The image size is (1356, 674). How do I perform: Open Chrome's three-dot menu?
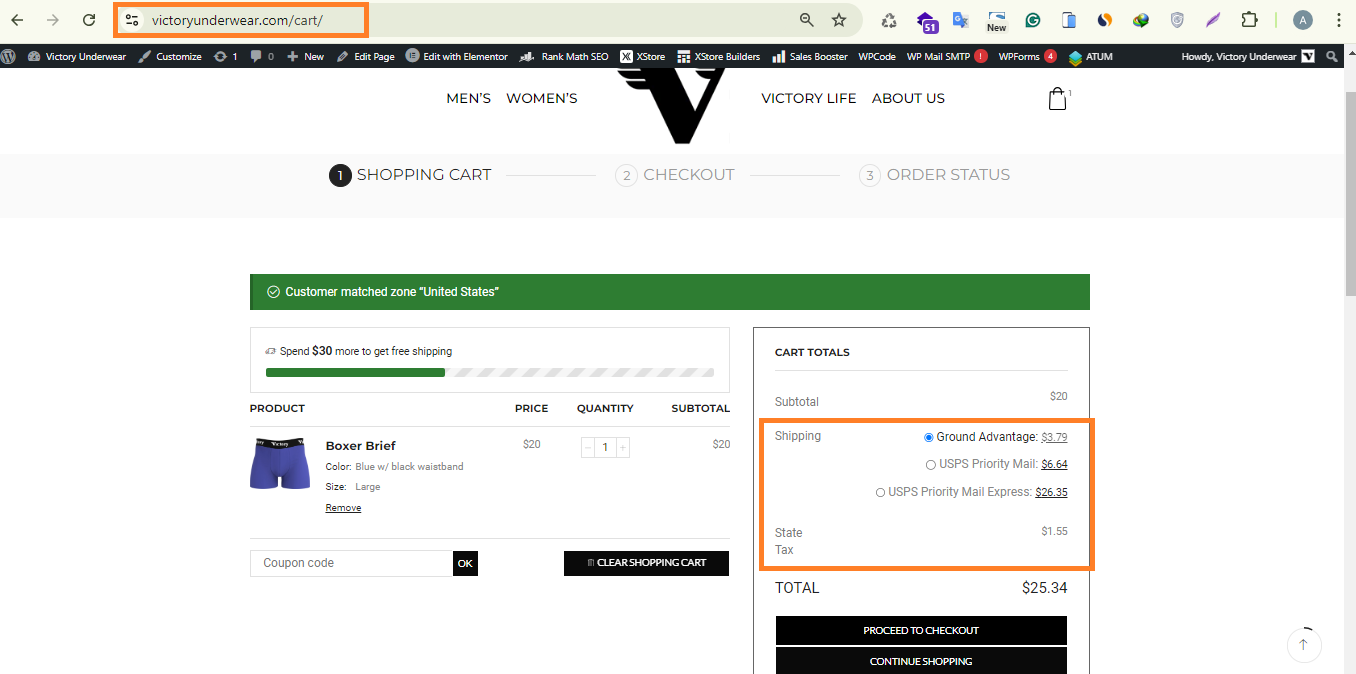pos(1338,20)
